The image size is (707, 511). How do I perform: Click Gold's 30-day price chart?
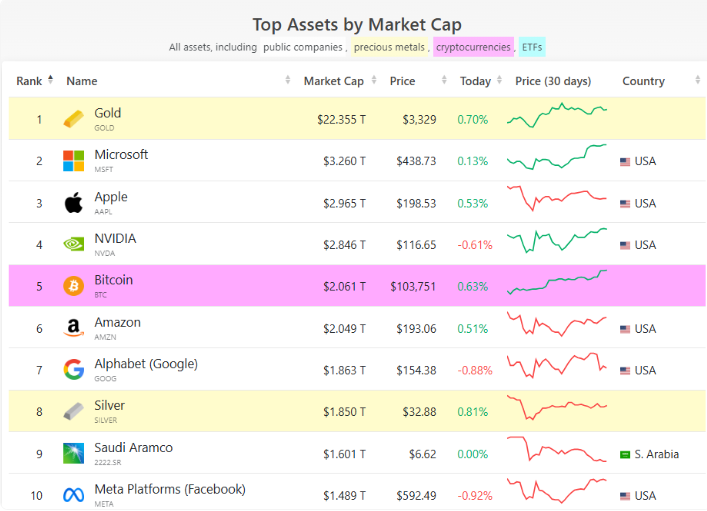pos(557,115)
